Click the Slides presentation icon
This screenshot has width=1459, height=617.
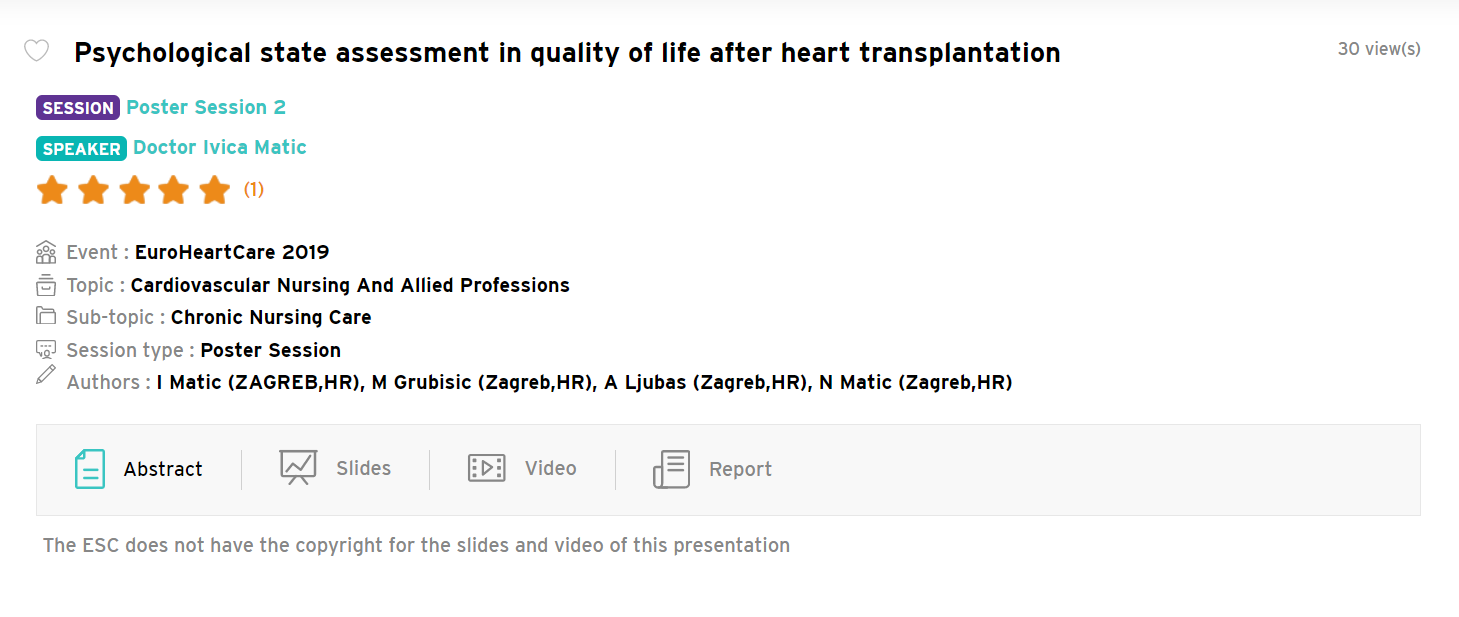[298, 467]
